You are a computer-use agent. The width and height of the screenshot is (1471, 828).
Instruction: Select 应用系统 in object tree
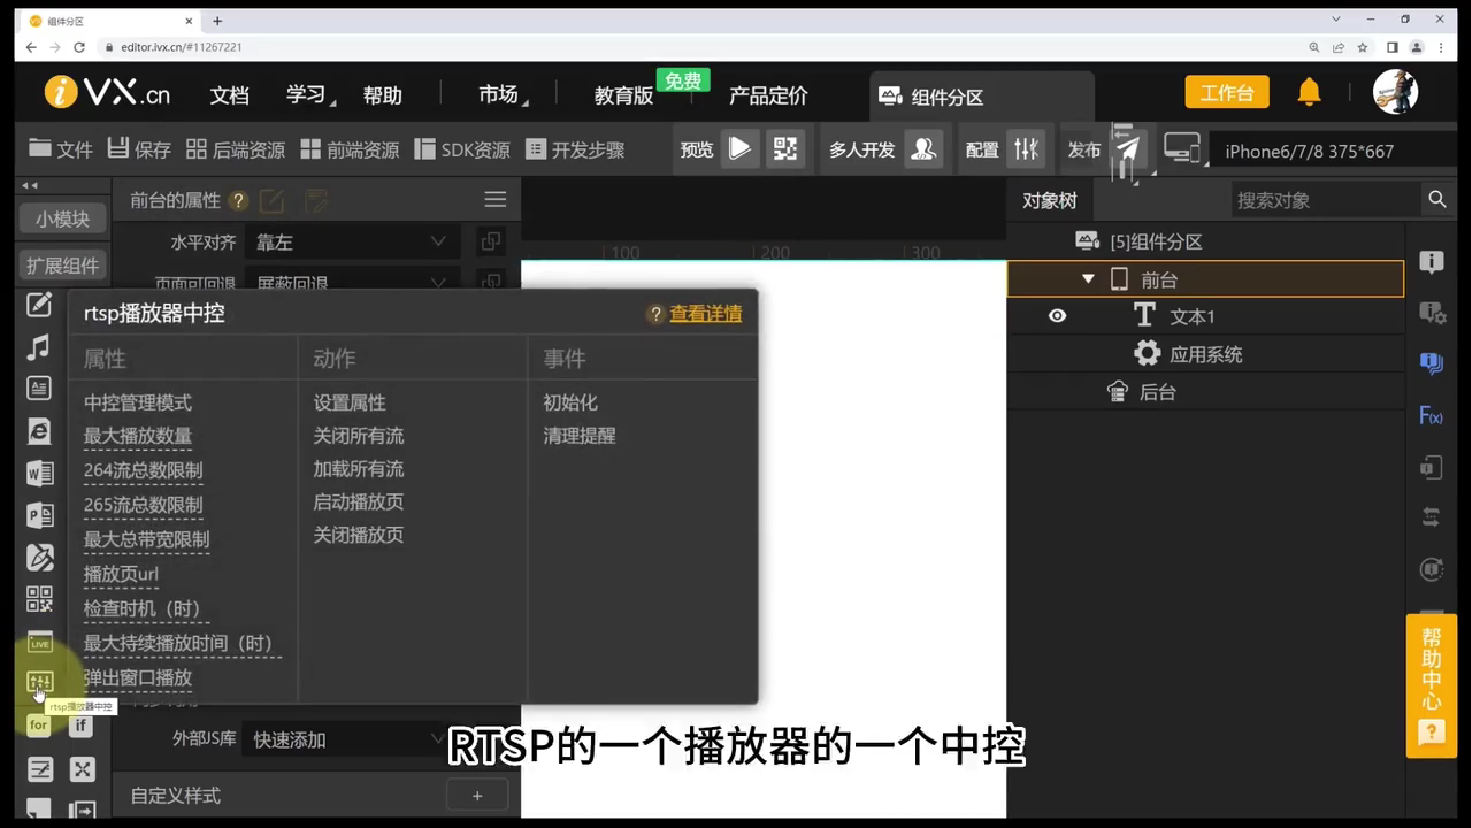pos(1205,354)
